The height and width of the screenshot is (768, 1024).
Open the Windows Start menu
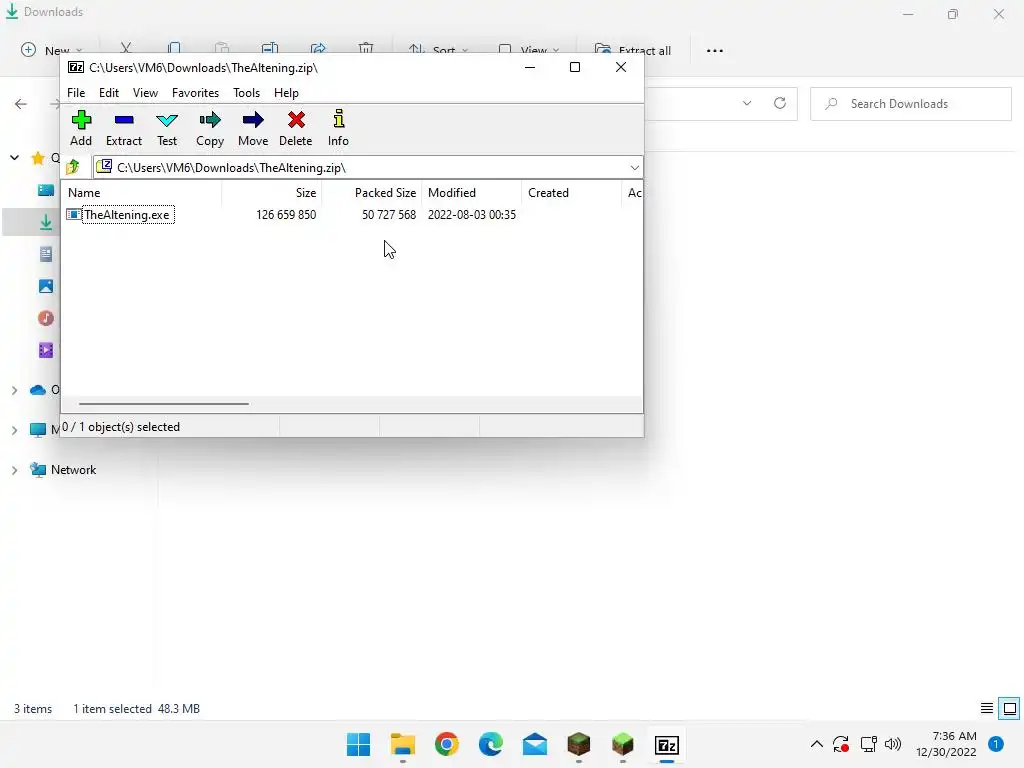[359, 744]
